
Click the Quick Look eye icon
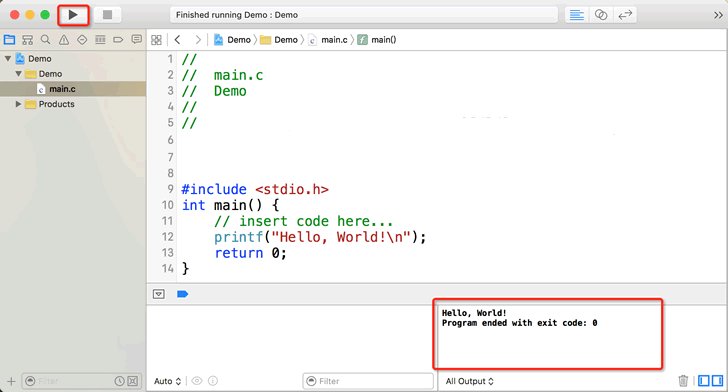(197, 381)
